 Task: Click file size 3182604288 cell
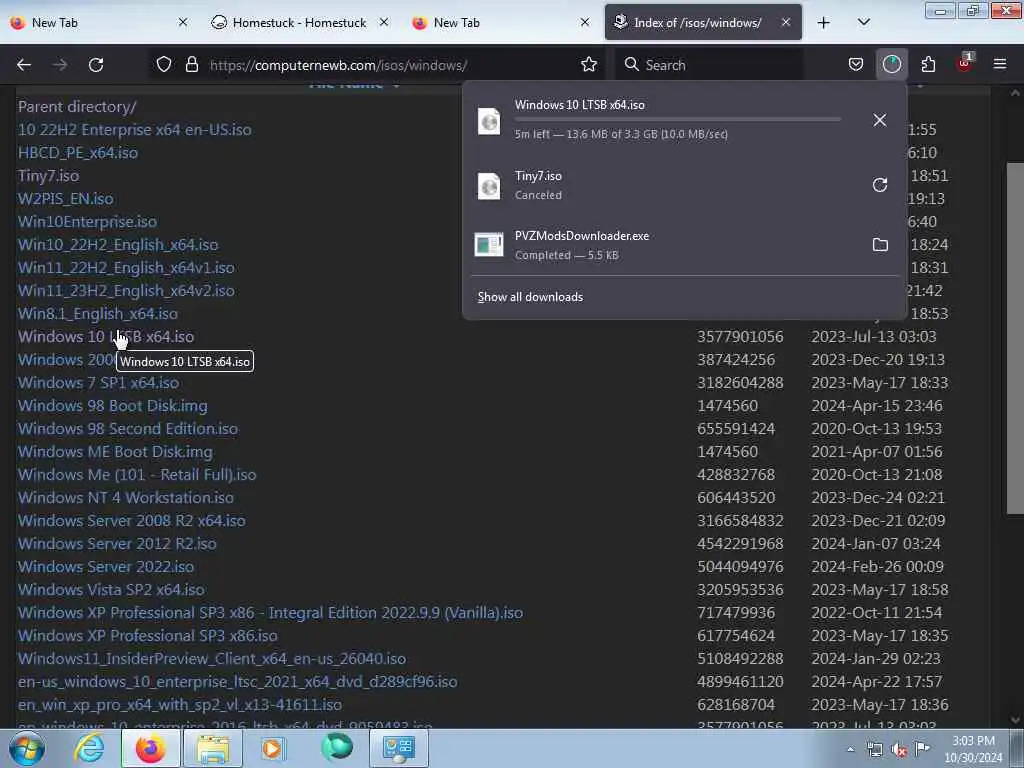click(x=740, y=383)
